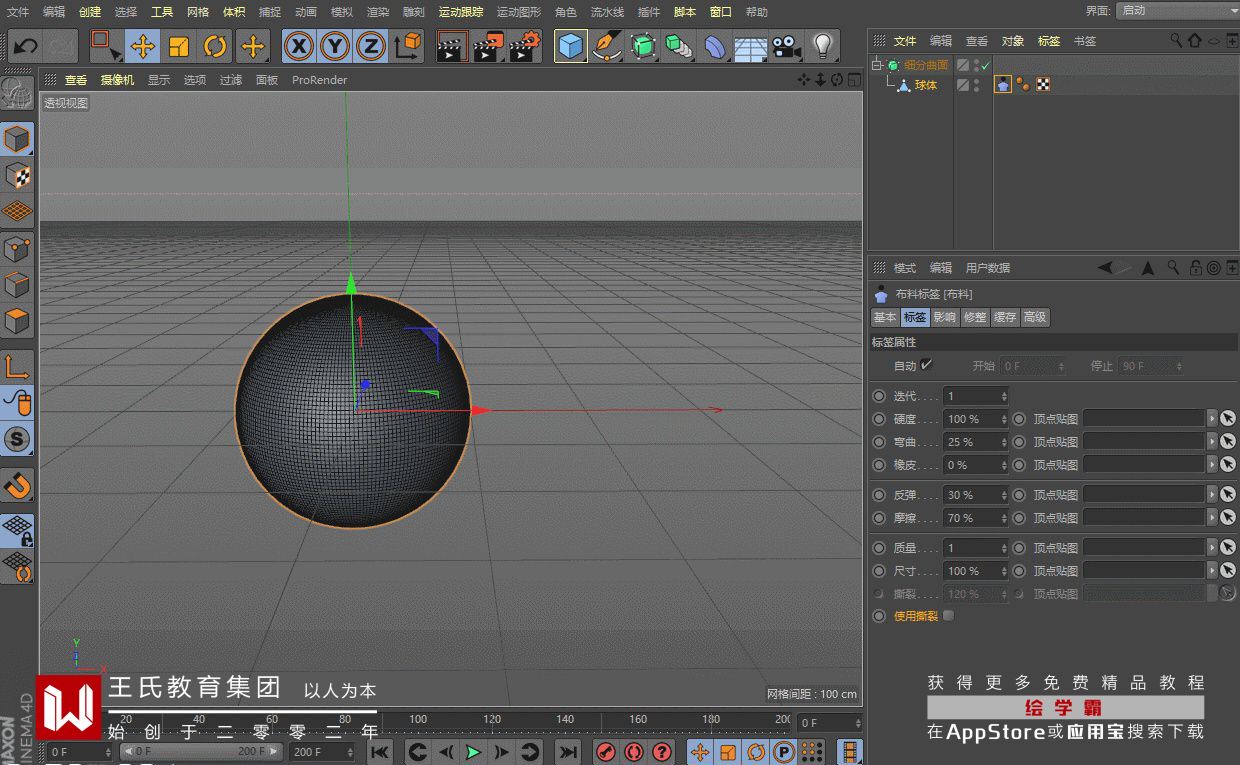Play the animation forward
This screenshot has width=1240, height=765.
(x=474, y=752)
